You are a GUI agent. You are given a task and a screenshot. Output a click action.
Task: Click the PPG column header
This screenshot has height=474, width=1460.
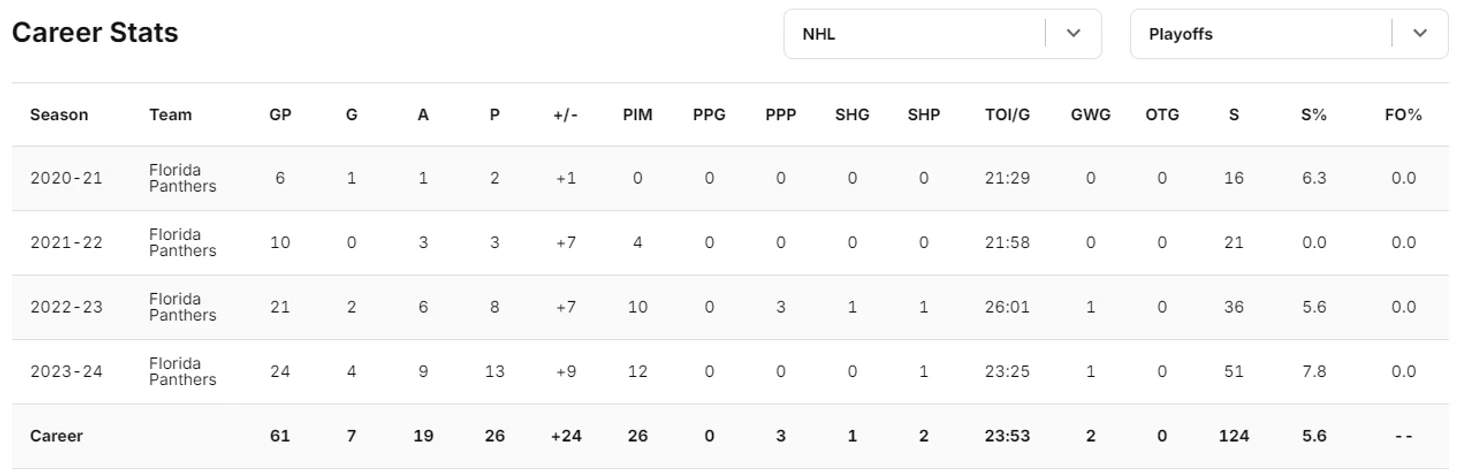(x=709, y=115)
